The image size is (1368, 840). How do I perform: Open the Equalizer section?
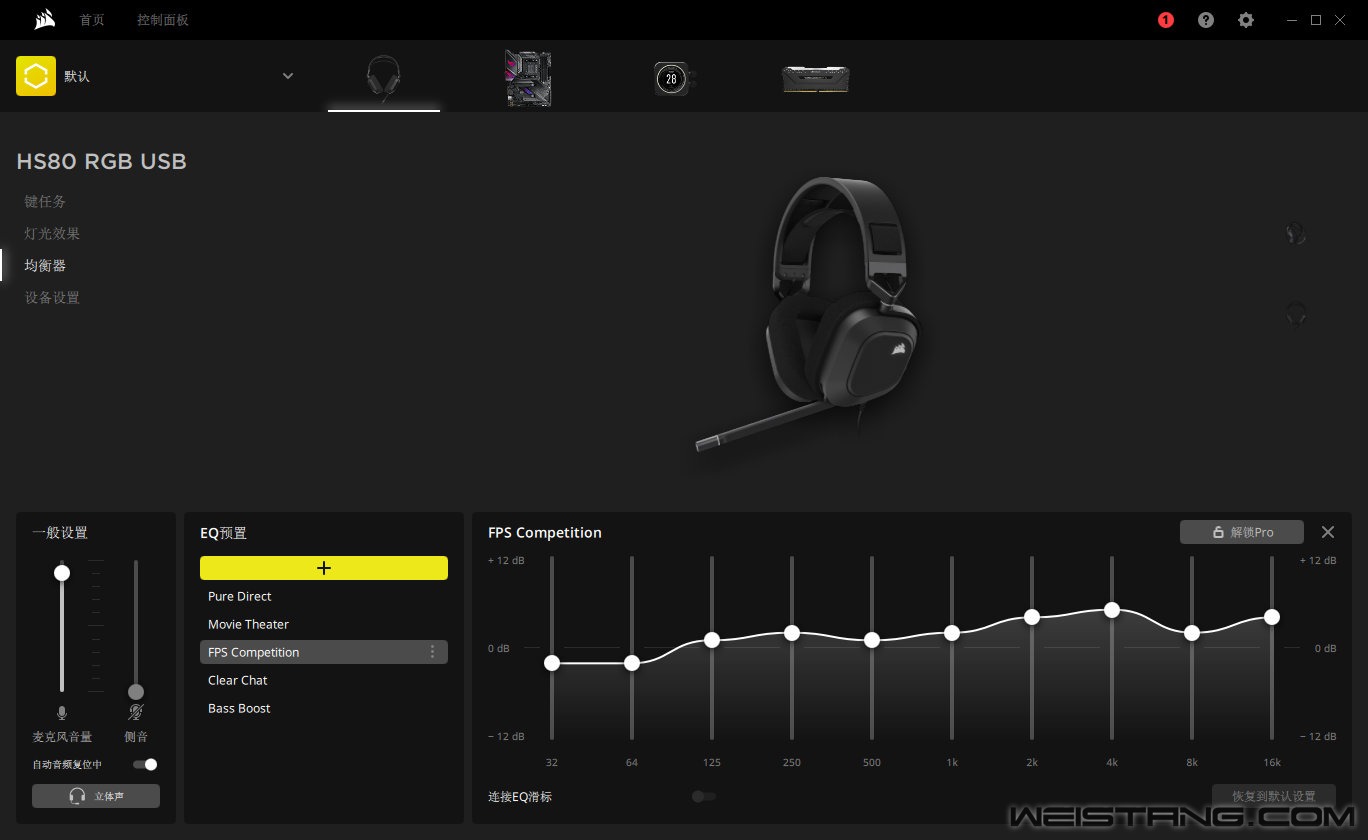tap(45, 265)
